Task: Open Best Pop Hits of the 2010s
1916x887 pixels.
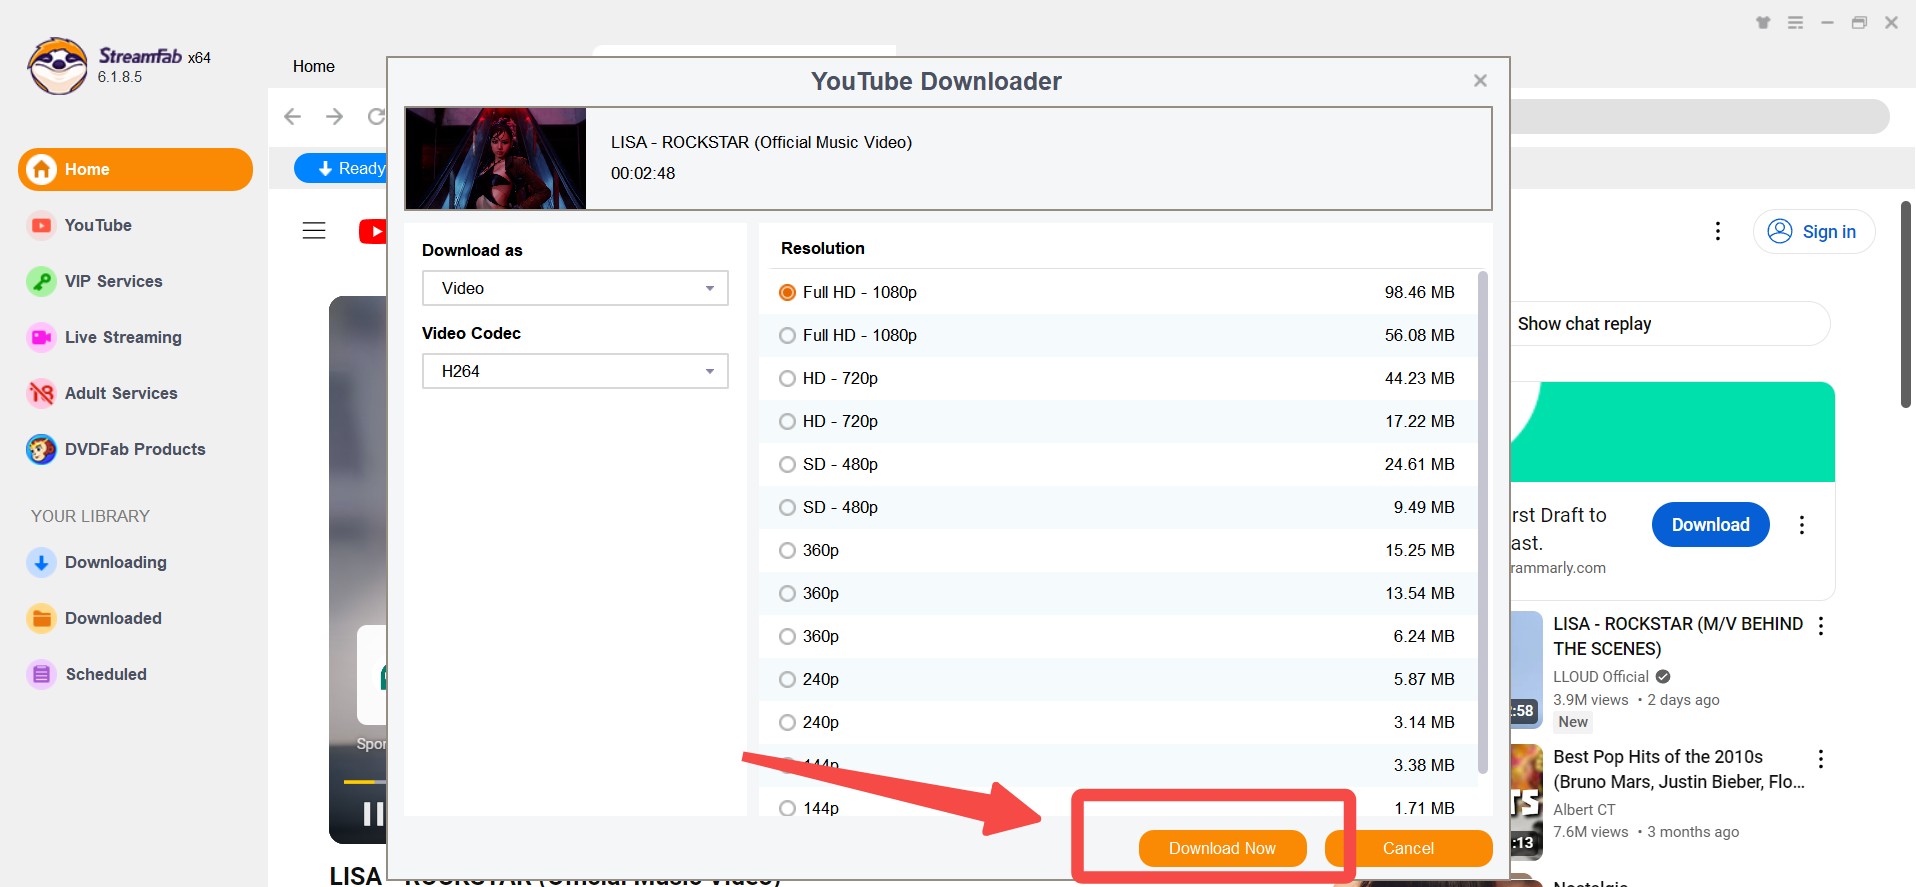Action: point(1679,769)
